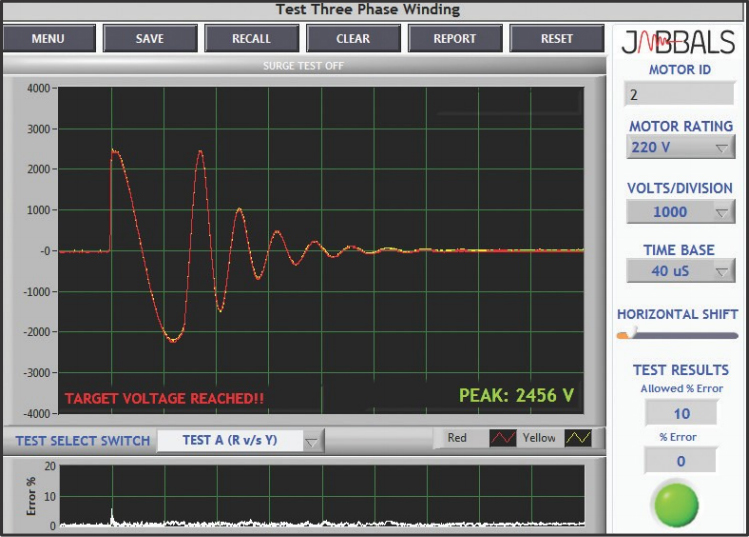Click the Yellow waveform legend icon
The width and height of the screenshot is (749, 537).
(578, 438)
